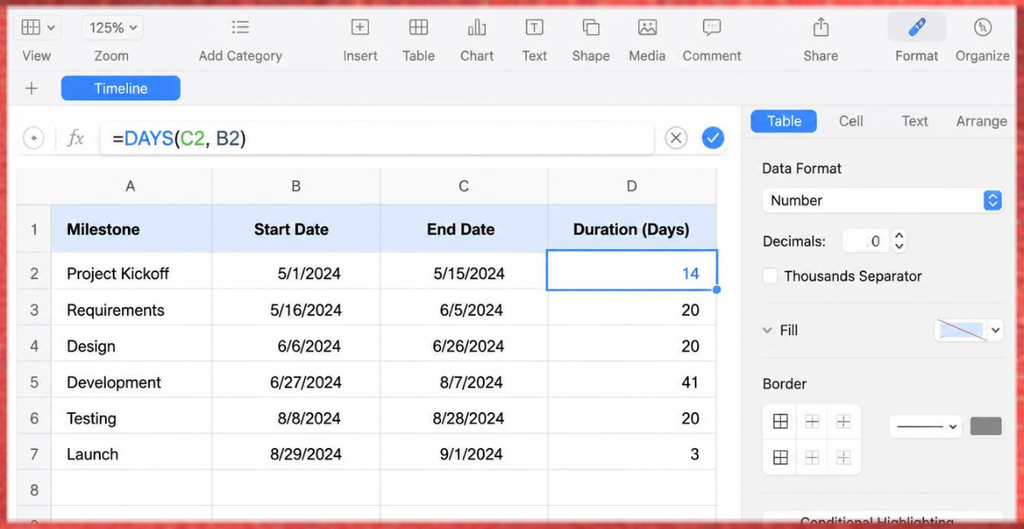Collapse the Fill section chevron
This screenshot has height=529, width=1024.
click(x=767, y=330)
